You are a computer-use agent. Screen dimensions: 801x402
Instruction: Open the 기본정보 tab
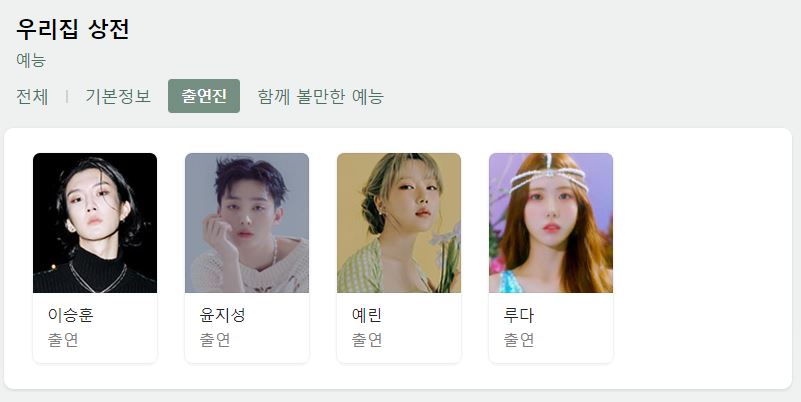coord(118,96)
